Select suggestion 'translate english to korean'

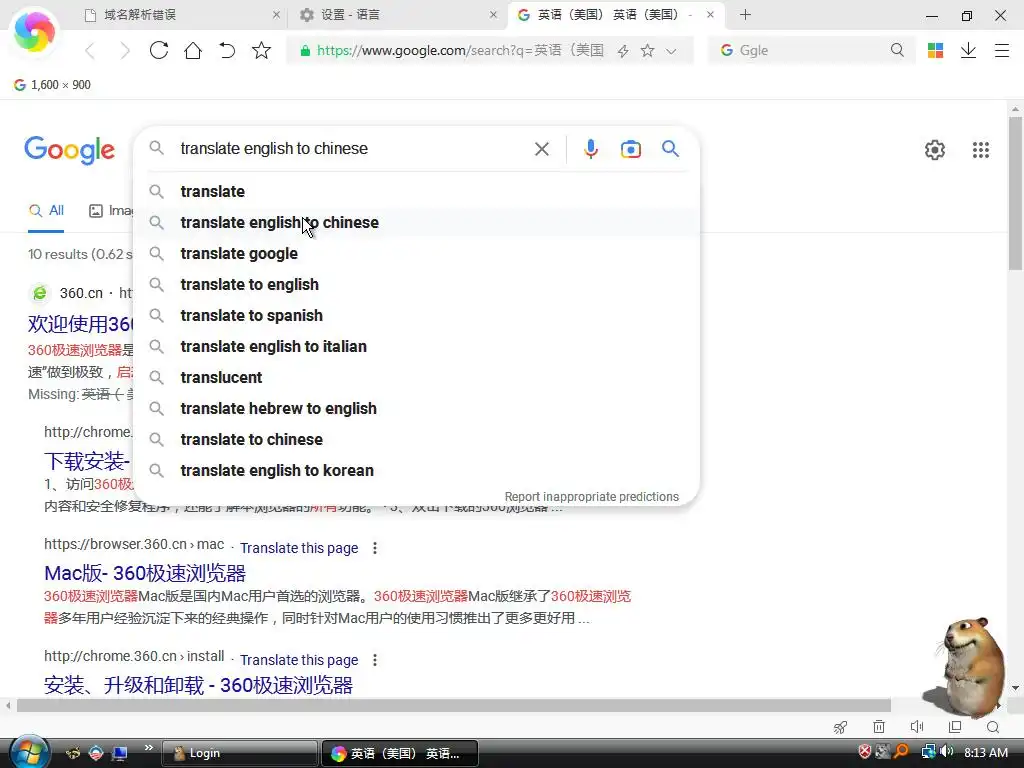(417, 471)
